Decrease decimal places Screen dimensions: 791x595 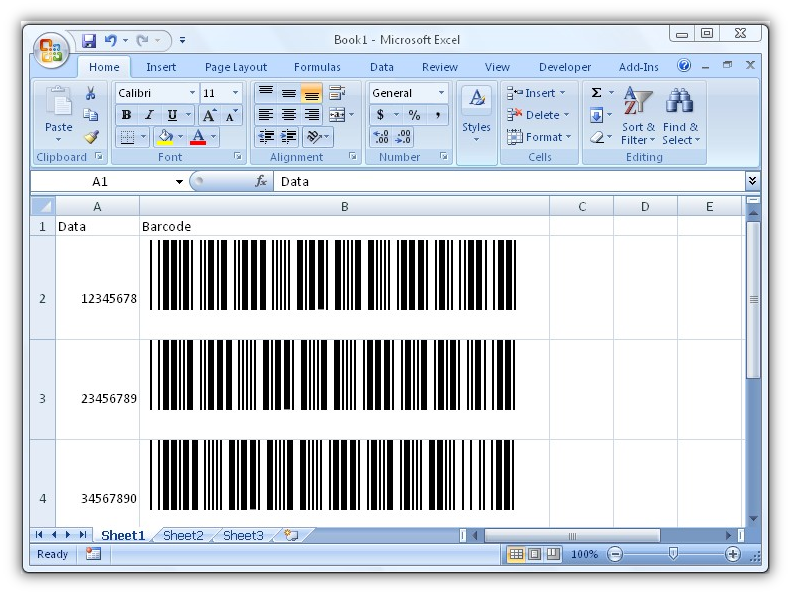[x=403, y=137]
